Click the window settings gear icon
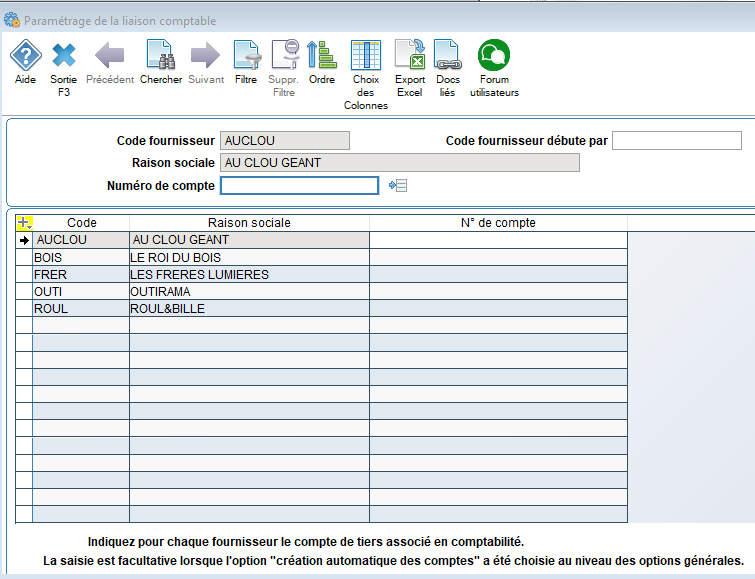The height and width of the screenshot is (579, 755). (x=12, y=20)
